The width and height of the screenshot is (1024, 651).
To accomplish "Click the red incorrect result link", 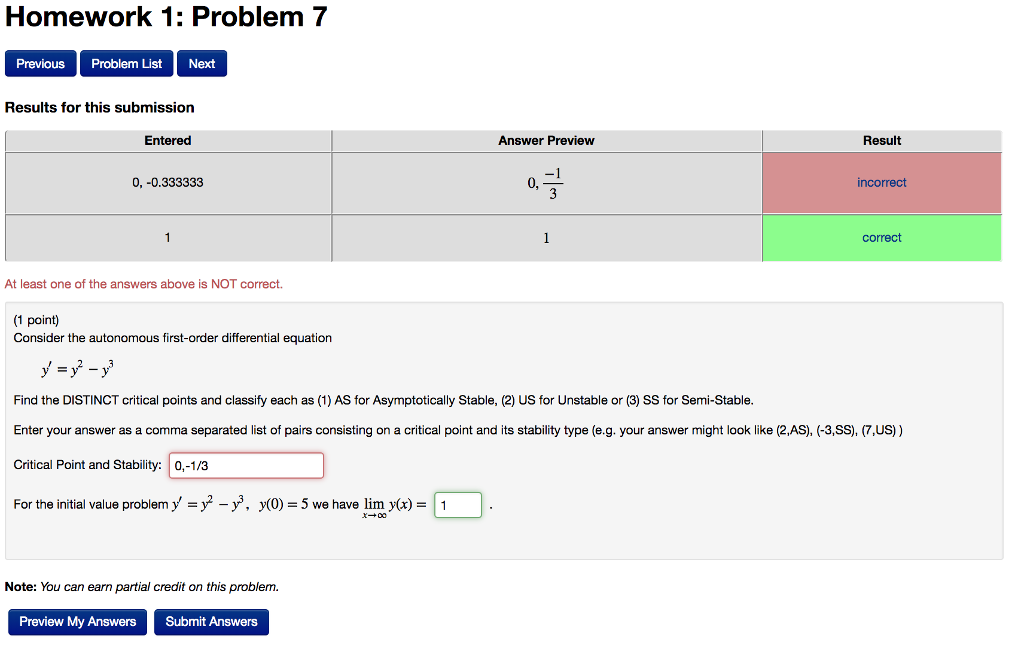I will coord(881,182).
